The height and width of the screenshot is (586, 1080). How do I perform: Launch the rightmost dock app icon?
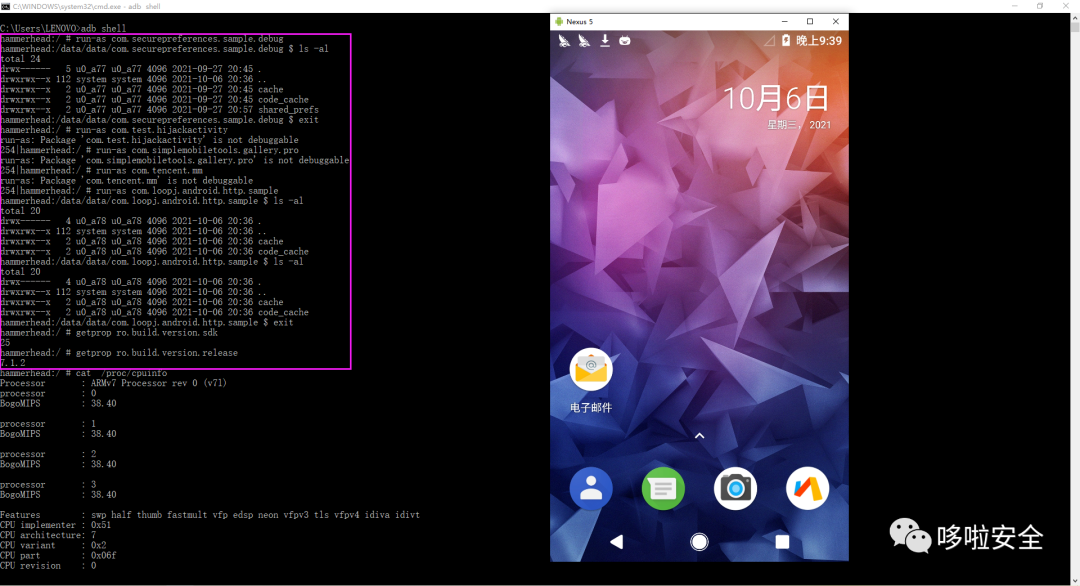click(807, 488)
